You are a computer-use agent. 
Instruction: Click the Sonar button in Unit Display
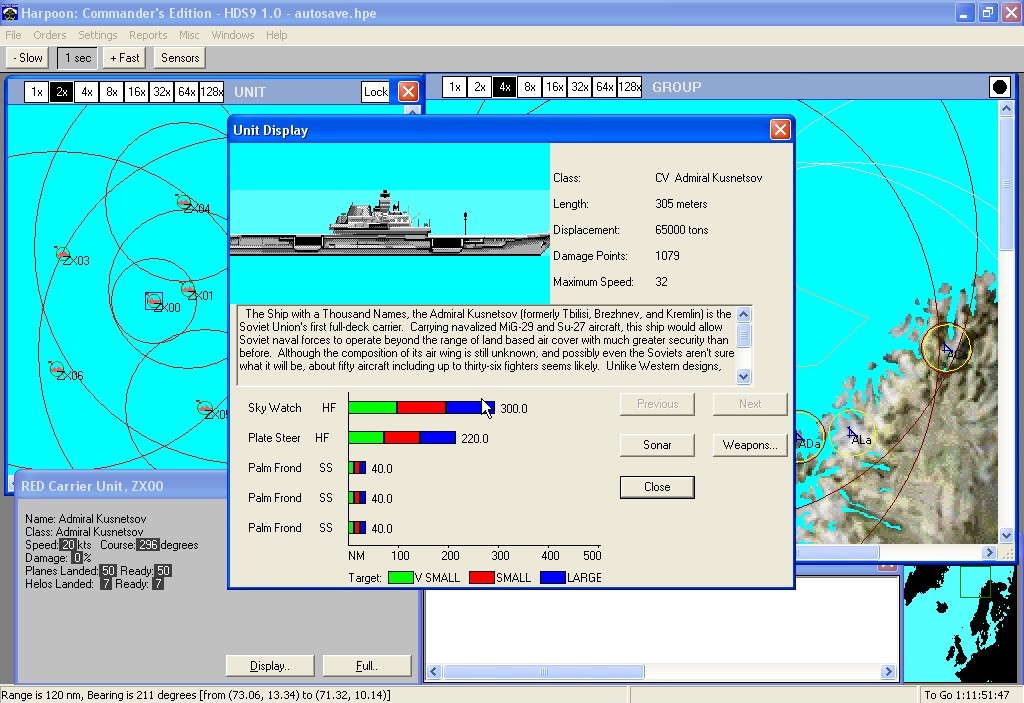657,445
